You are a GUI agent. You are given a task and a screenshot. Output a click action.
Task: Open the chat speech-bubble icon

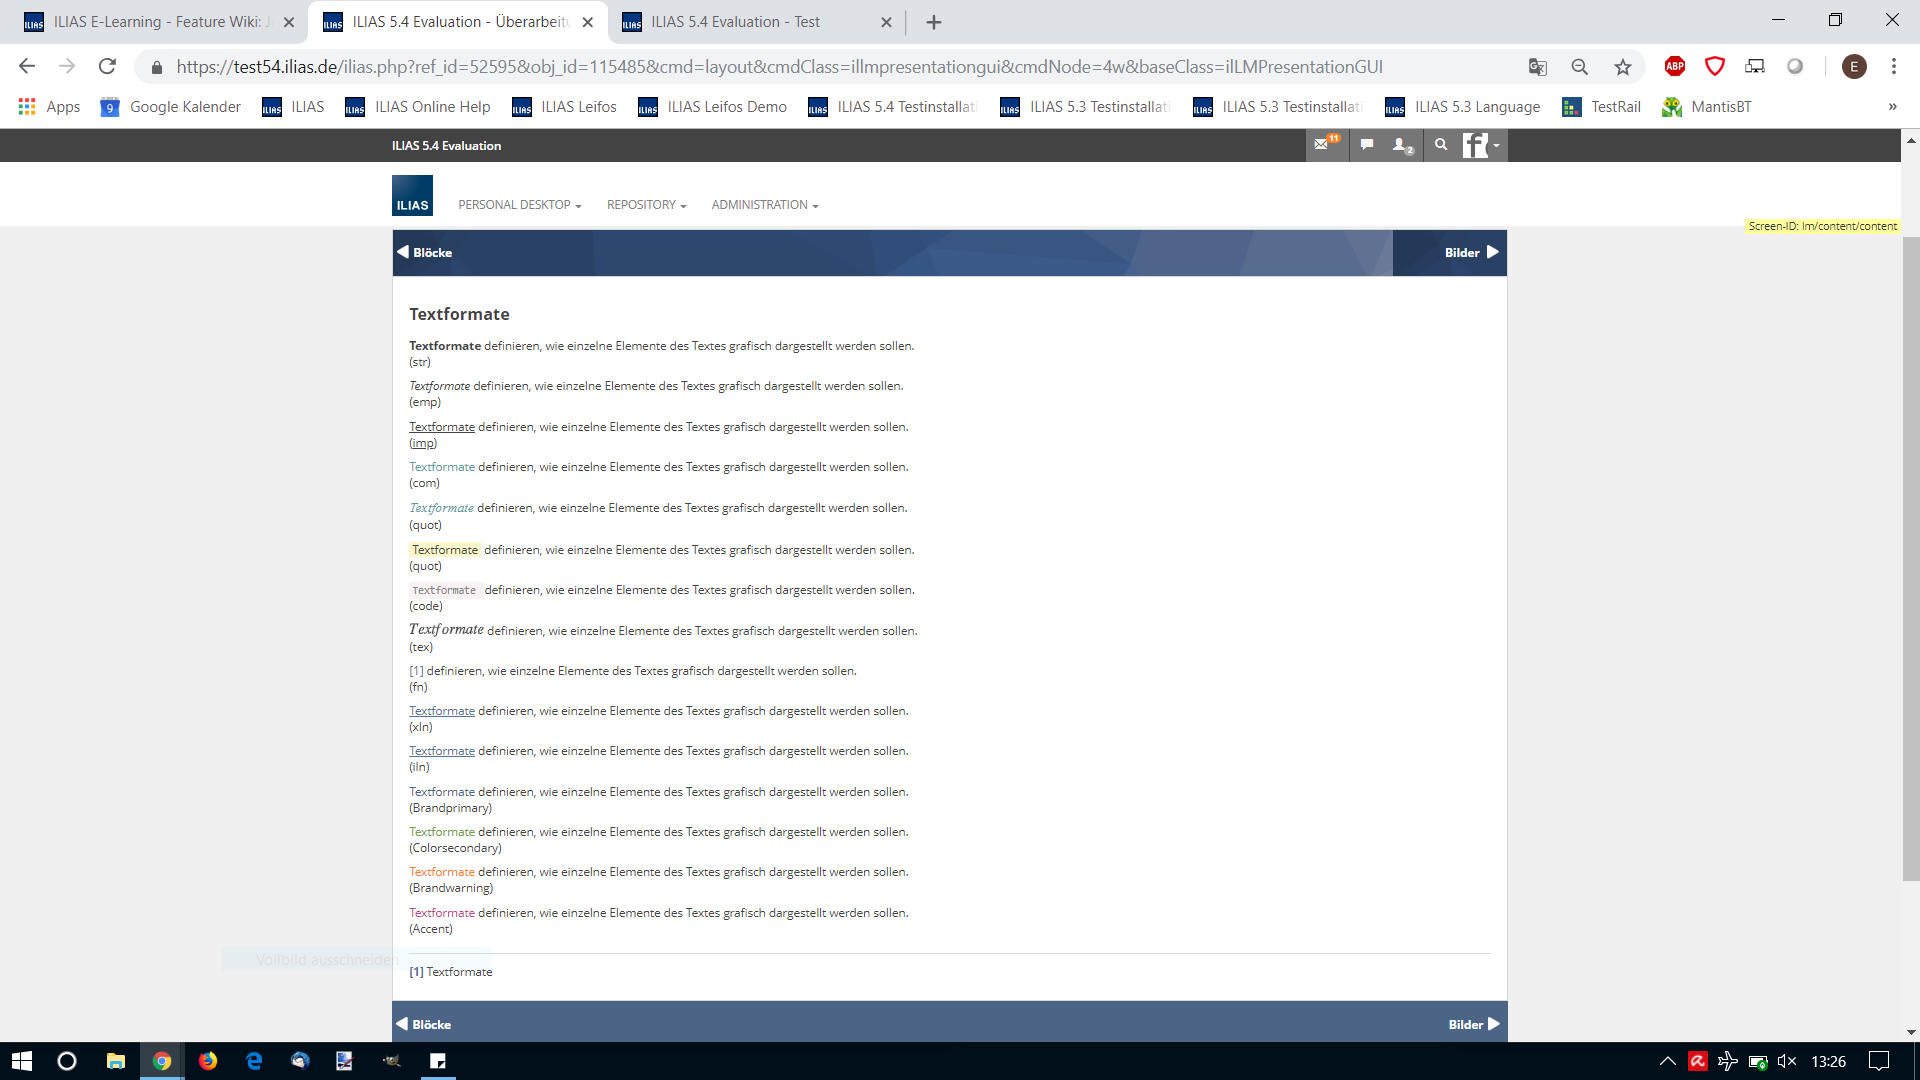(x=1367, y=145)
